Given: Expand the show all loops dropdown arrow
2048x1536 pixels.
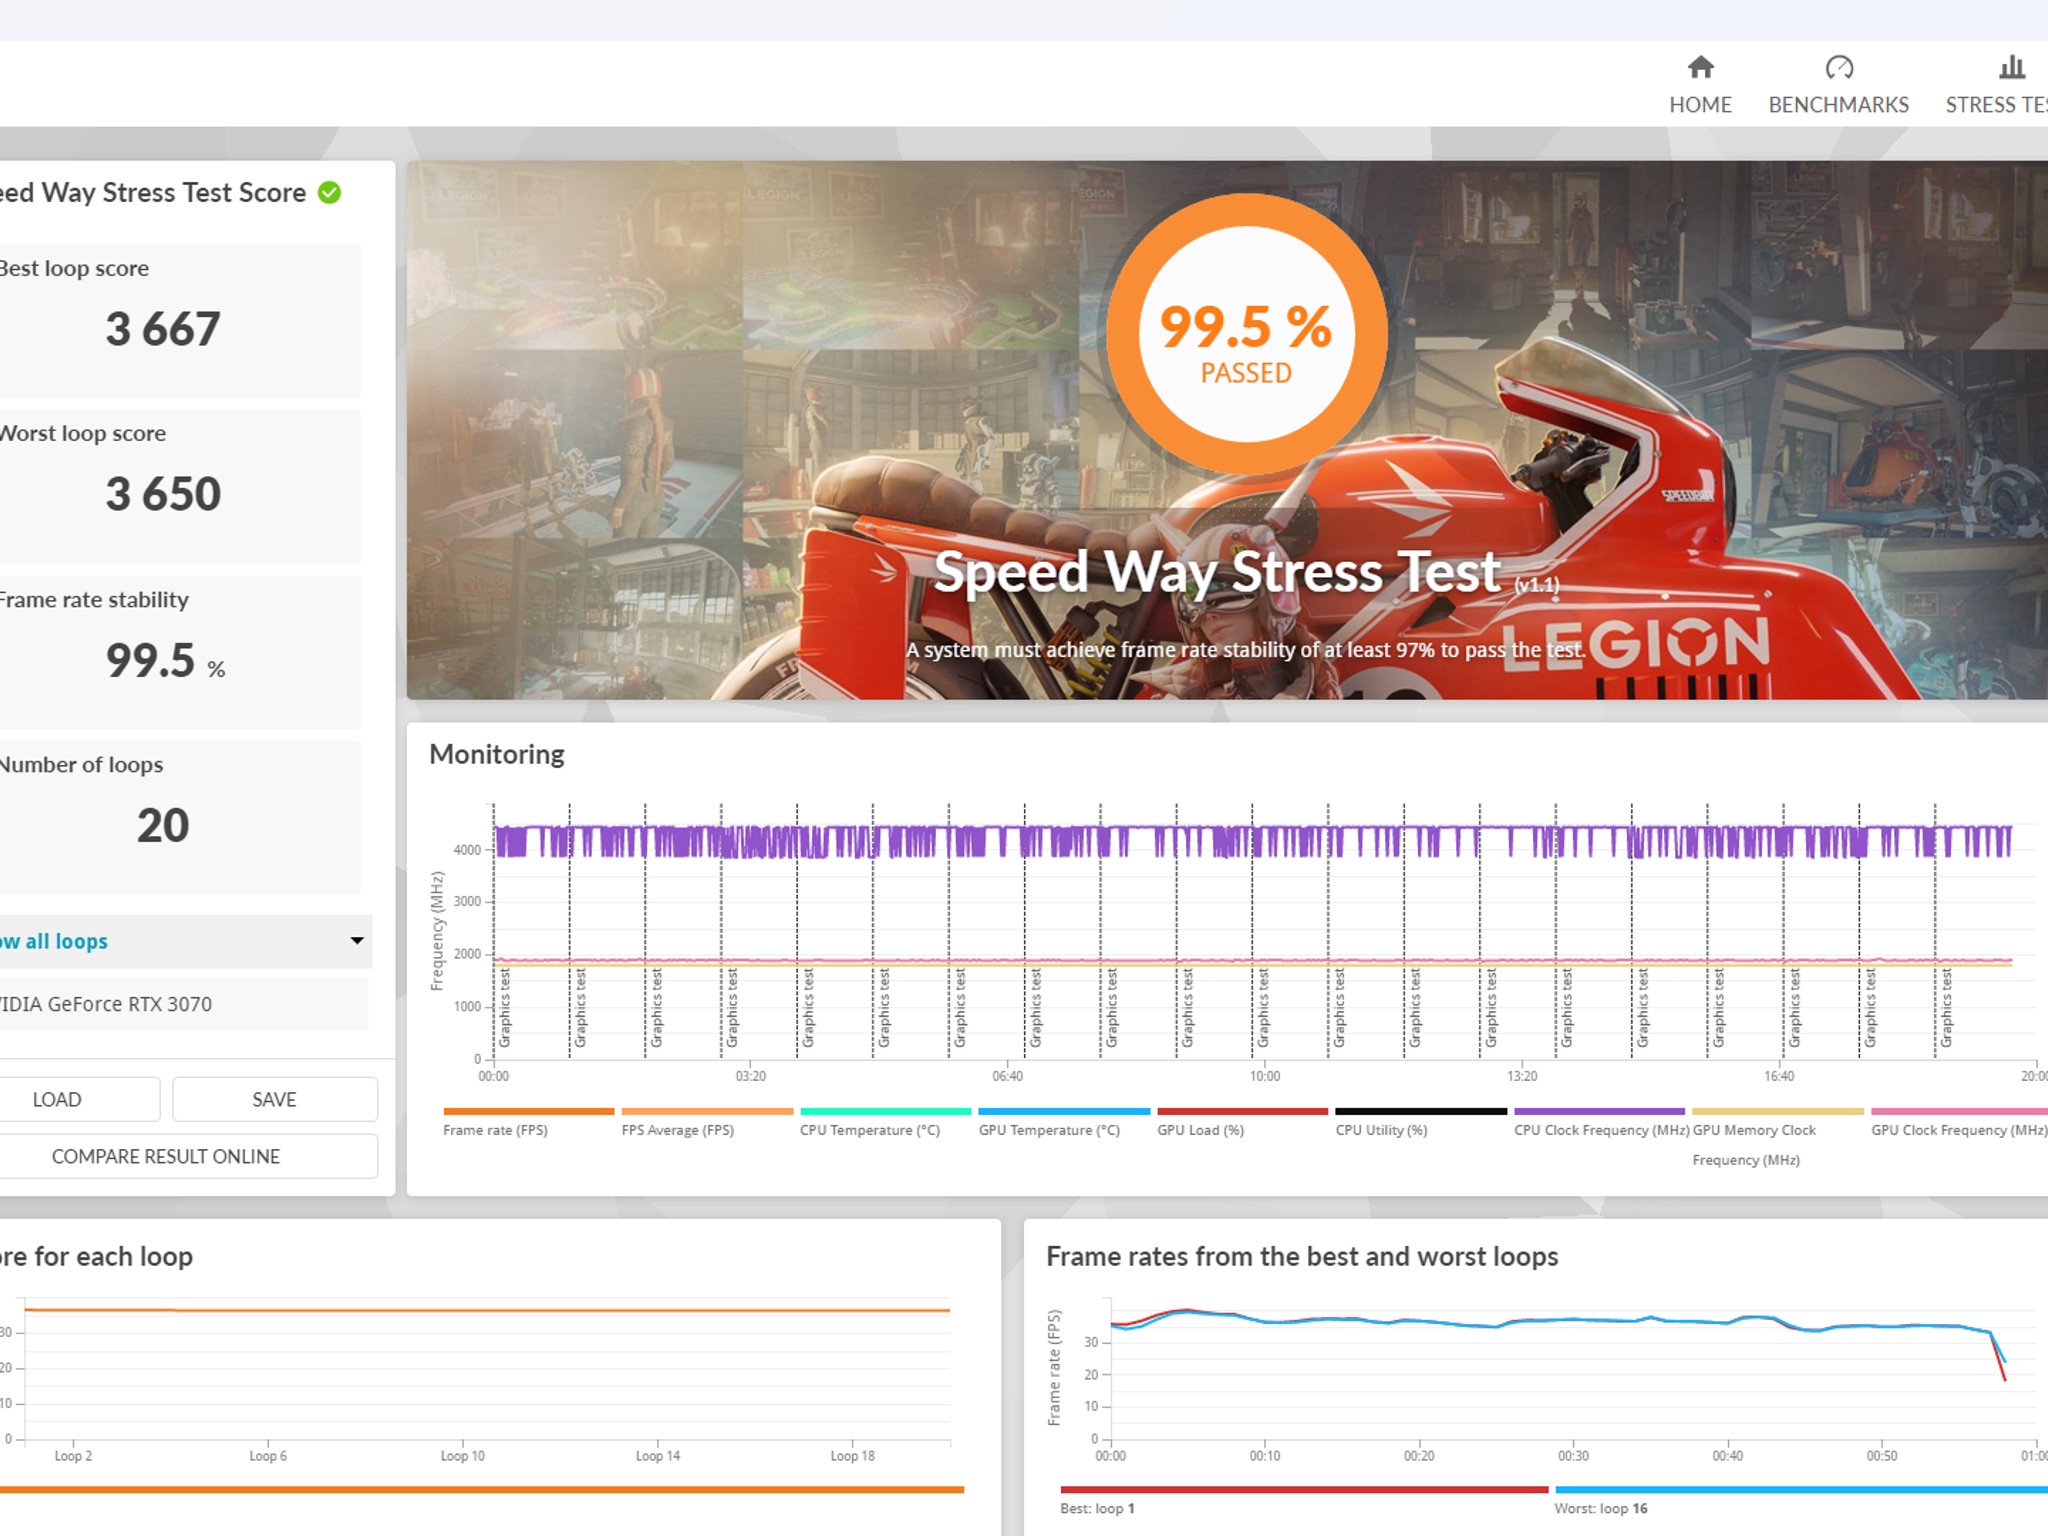Looking at the screenshot, I should coord(357,941).
